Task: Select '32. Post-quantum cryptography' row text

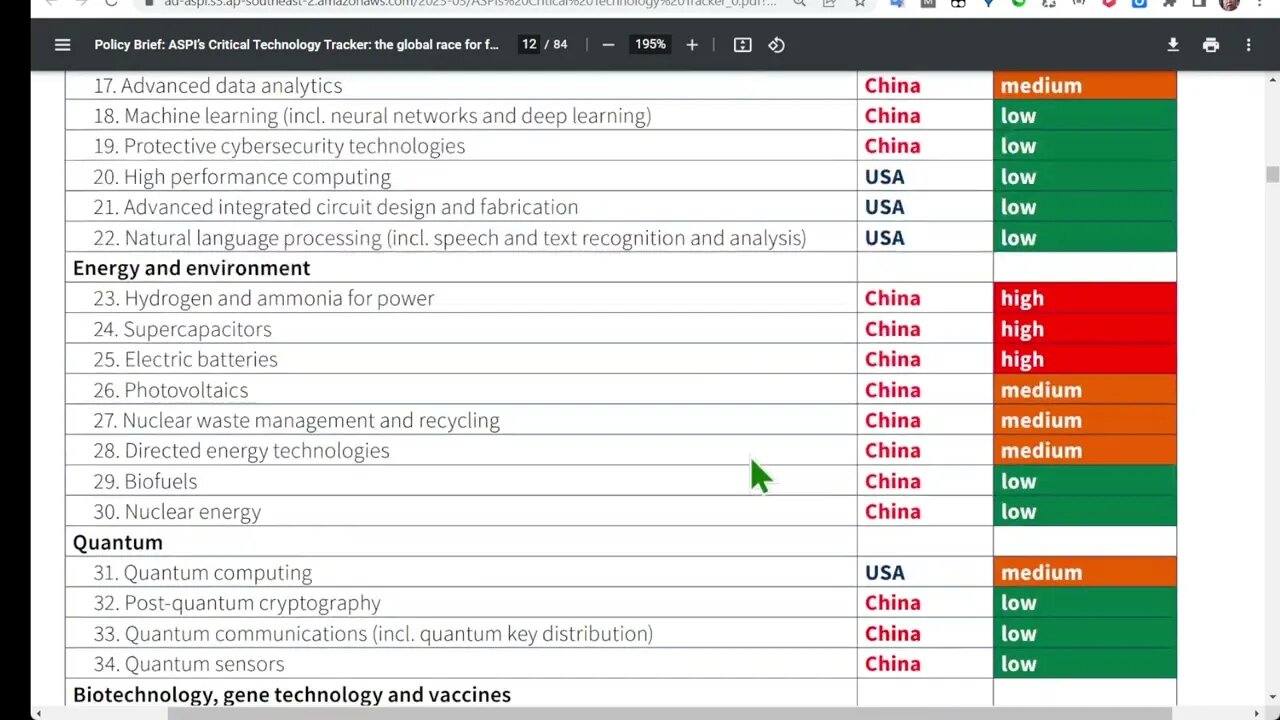Action: tap(237, 603)
